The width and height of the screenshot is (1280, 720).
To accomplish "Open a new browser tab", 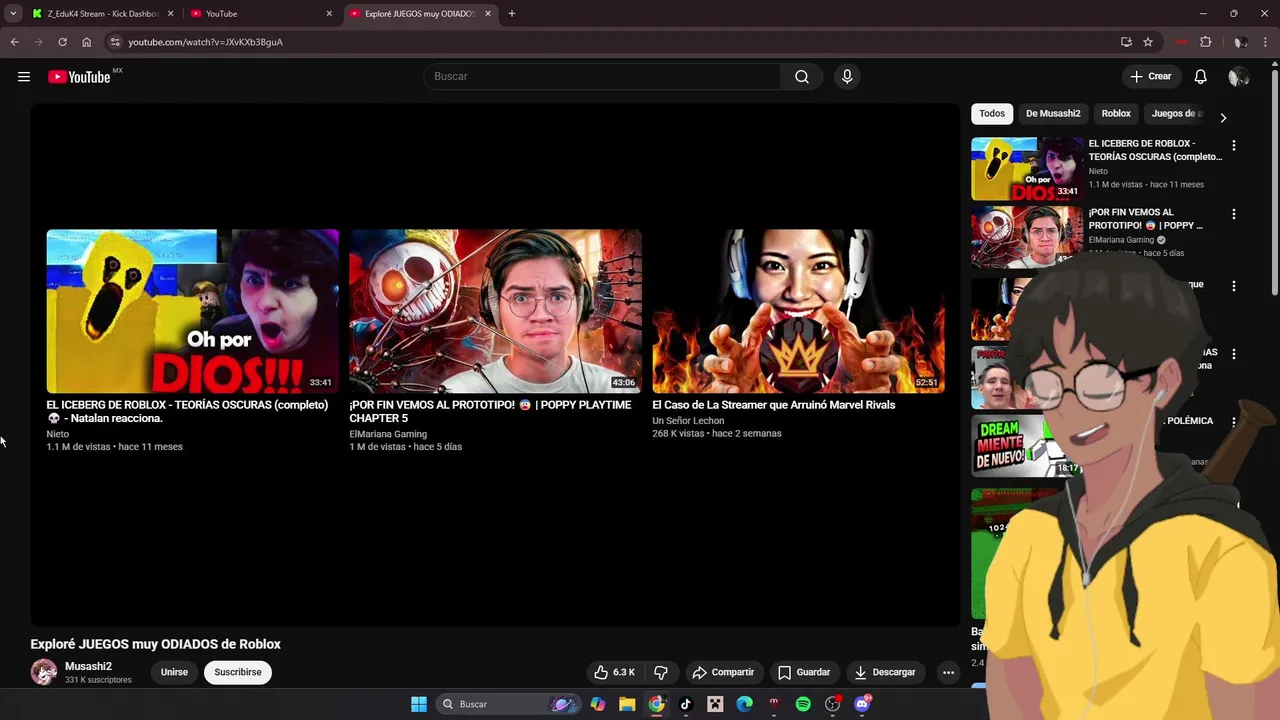I will [512, 14].
